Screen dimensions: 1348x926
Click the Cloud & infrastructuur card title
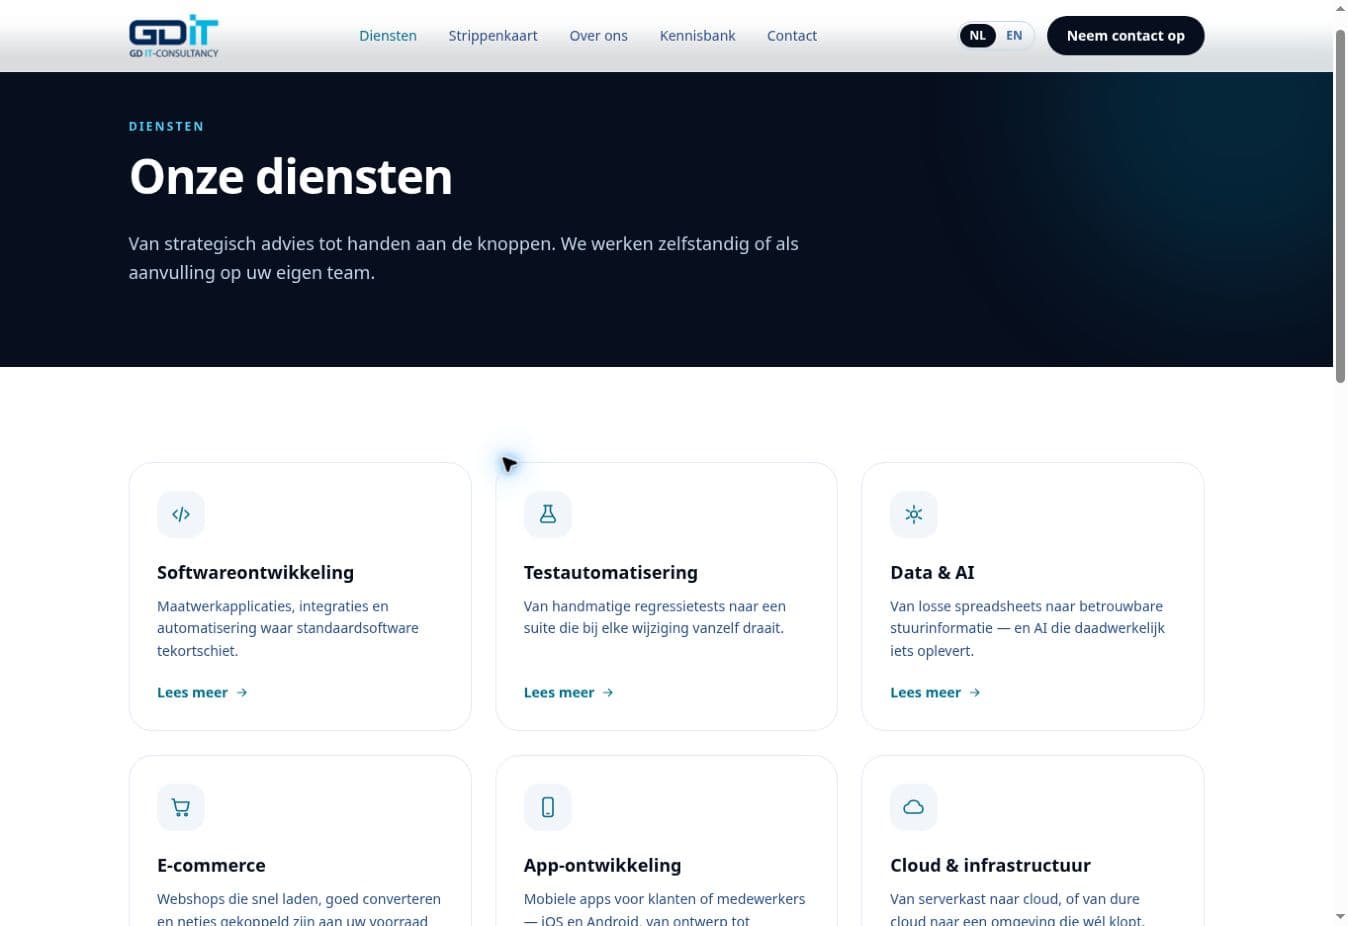pos(990,866)
